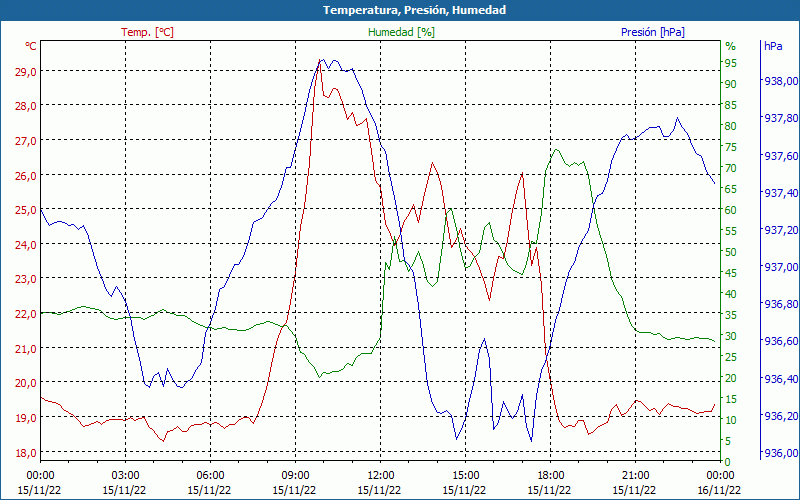Screen dimensions: 800x500
Task: Click the 938,00 pressure axis value
Action: pyautogui.click(x=781, y=81)
